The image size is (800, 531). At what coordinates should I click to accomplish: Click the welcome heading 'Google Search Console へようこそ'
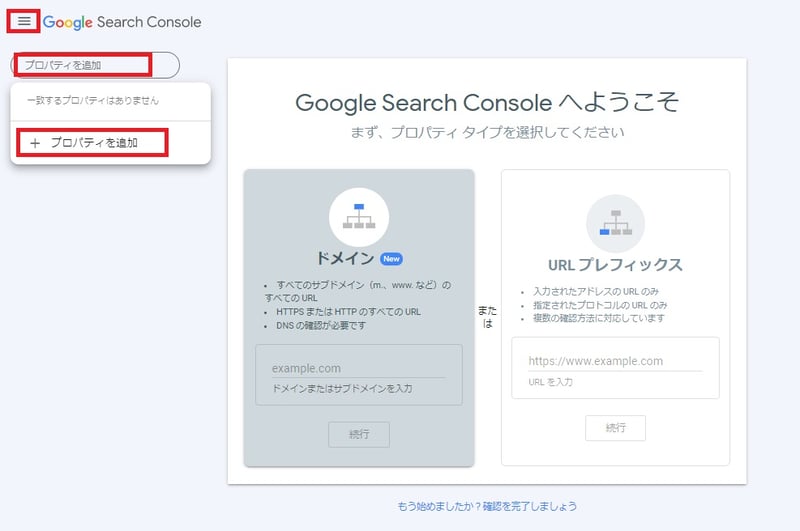click(x=487, y=103)
